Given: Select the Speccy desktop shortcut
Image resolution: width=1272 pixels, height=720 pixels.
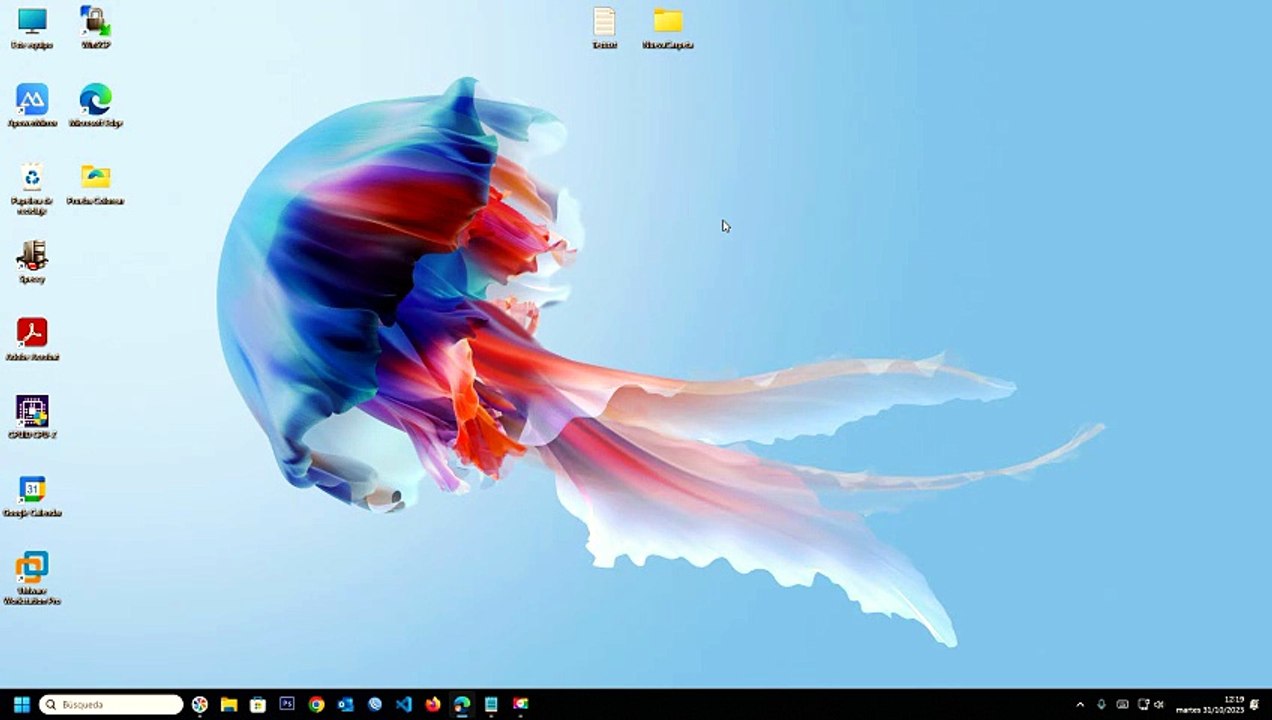Looking at the screenshot, I should 32,262.
